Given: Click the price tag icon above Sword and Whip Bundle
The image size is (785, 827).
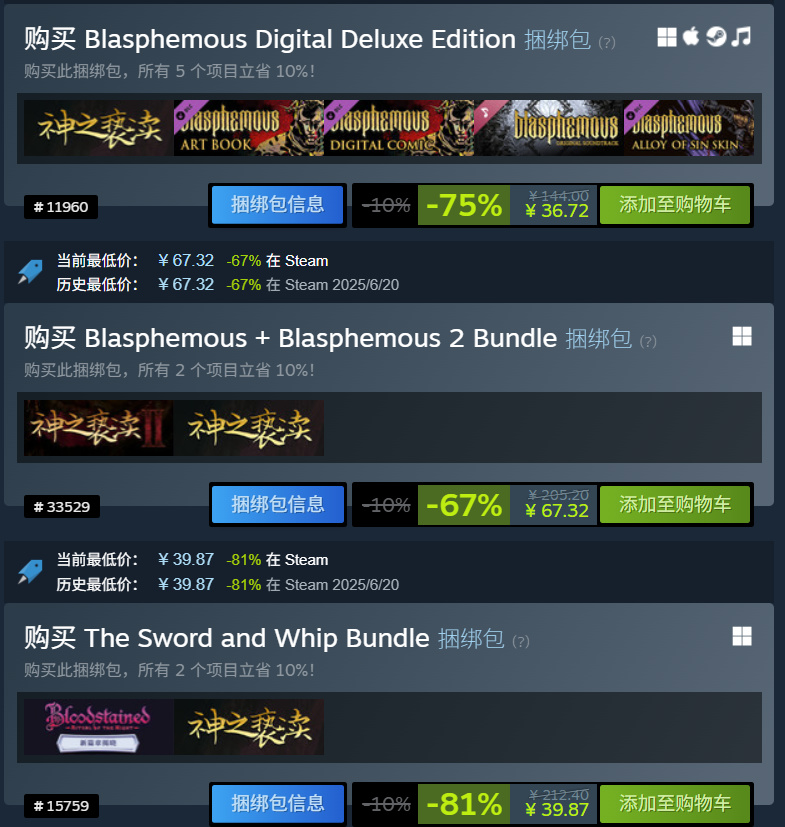Looking at the screenshot, I should point(30,571).
